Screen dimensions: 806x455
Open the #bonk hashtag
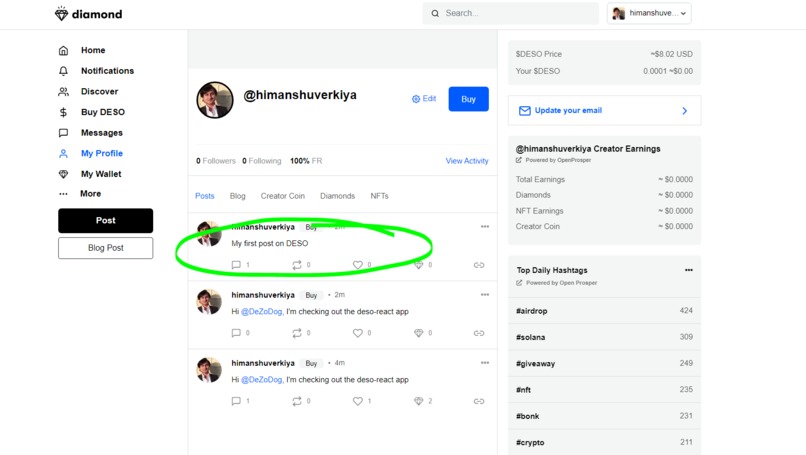click(x=527, y=416)
